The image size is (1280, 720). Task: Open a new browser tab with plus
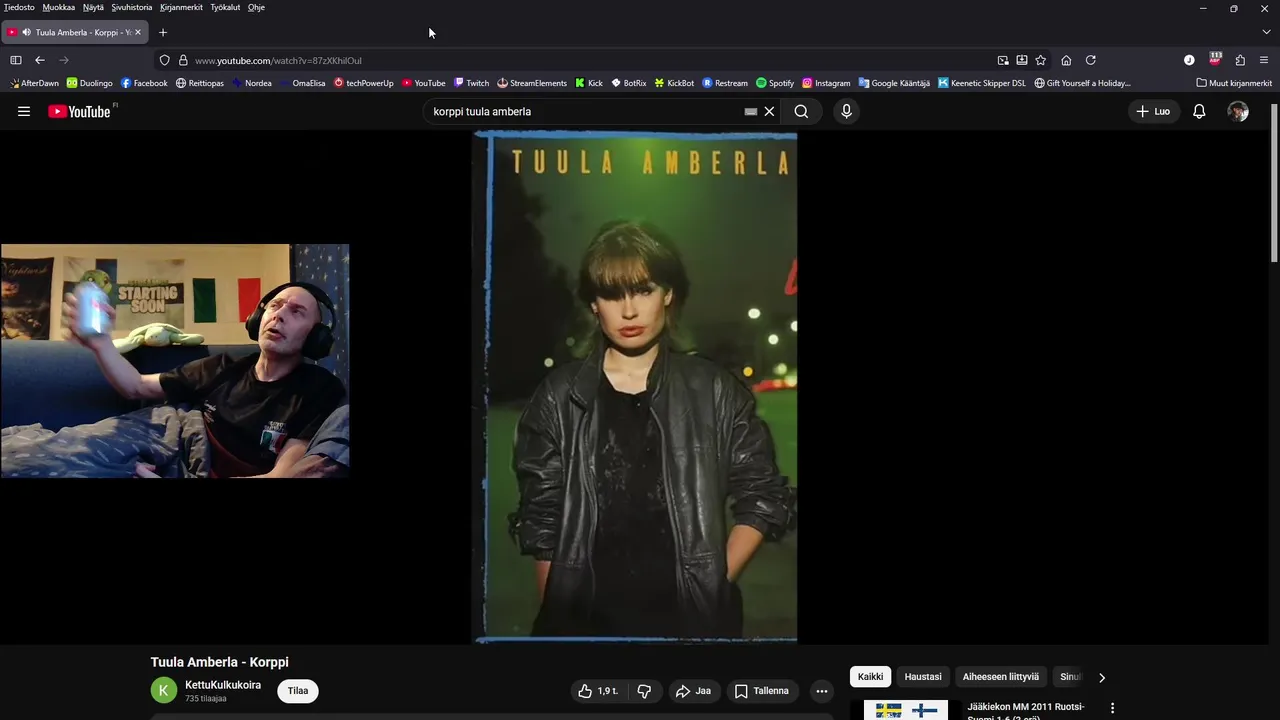click(x=163, y=32)
